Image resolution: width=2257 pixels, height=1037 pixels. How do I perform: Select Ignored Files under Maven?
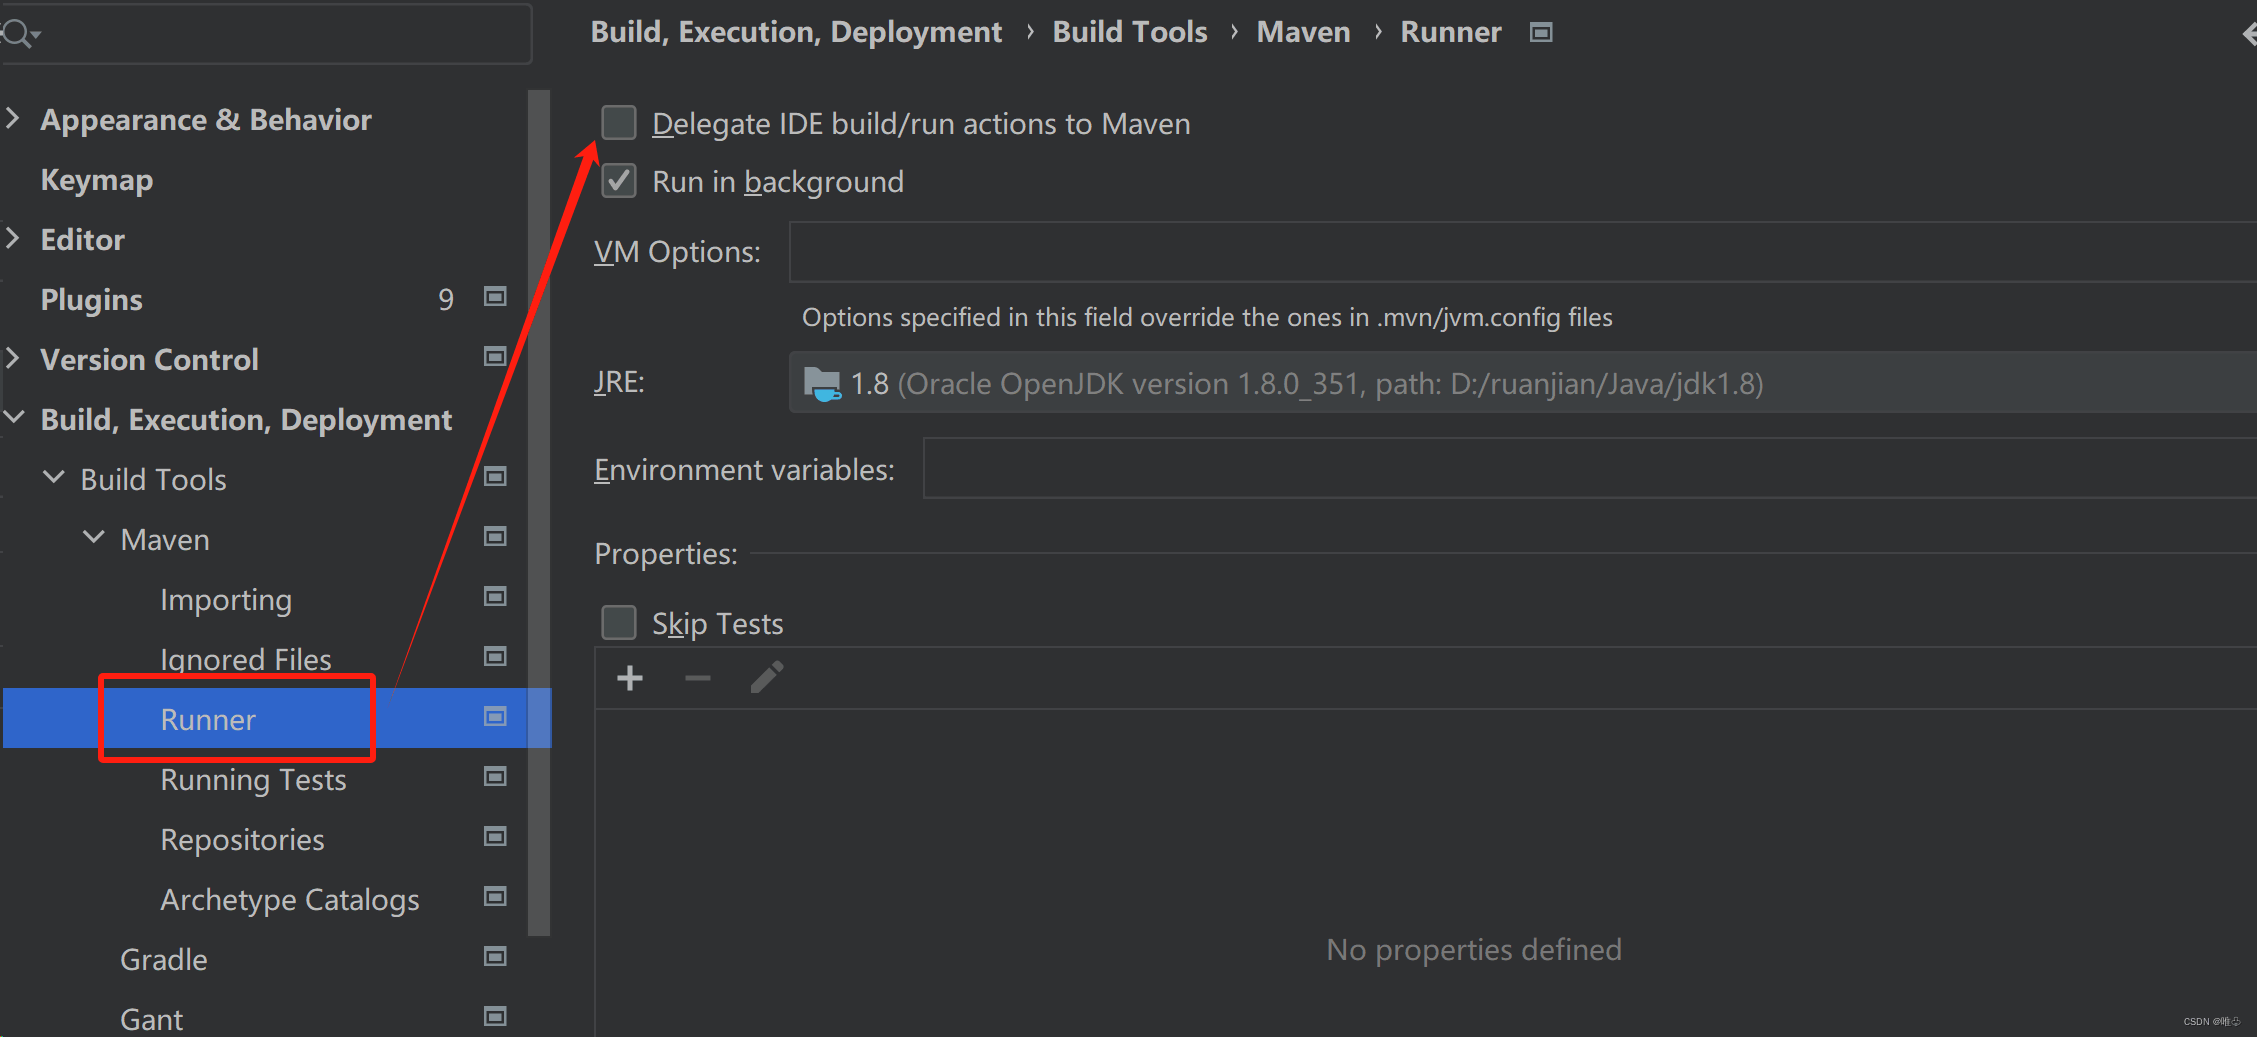click(246, 660)
